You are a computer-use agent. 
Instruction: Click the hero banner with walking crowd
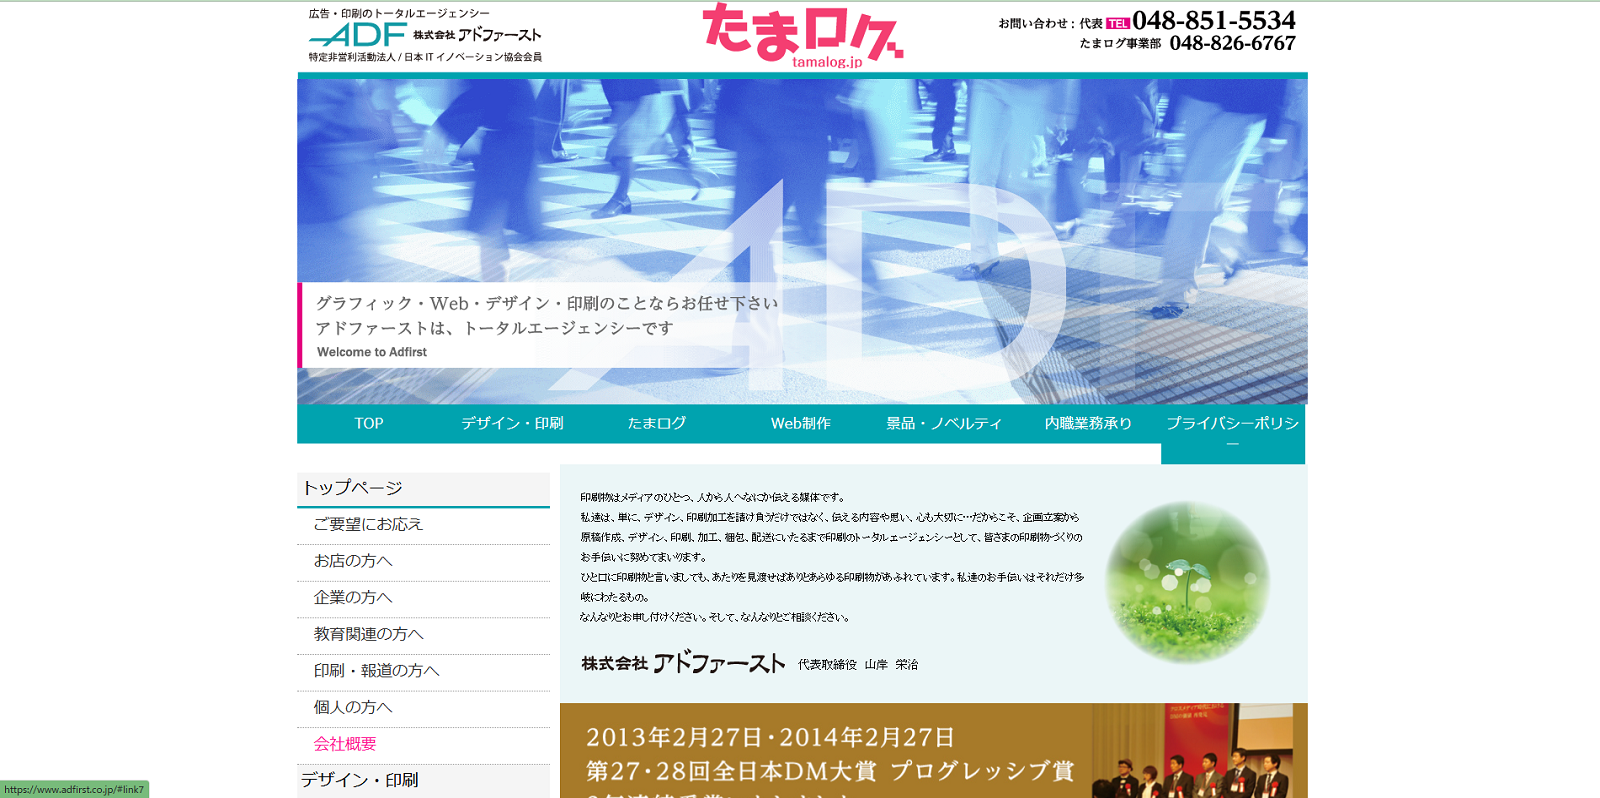[802, 241]
